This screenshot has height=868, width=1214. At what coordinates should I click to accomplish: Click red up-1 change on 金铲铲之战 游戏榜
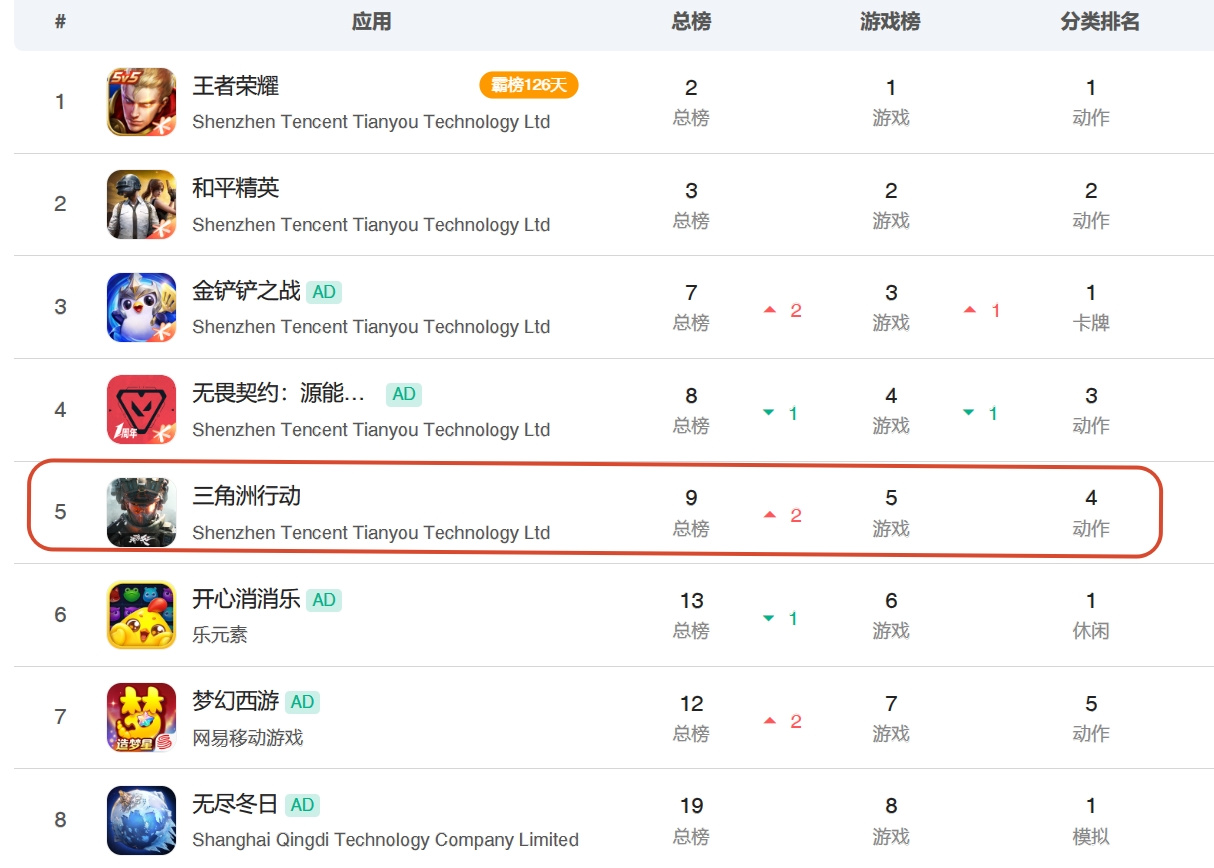coord(982,311)
